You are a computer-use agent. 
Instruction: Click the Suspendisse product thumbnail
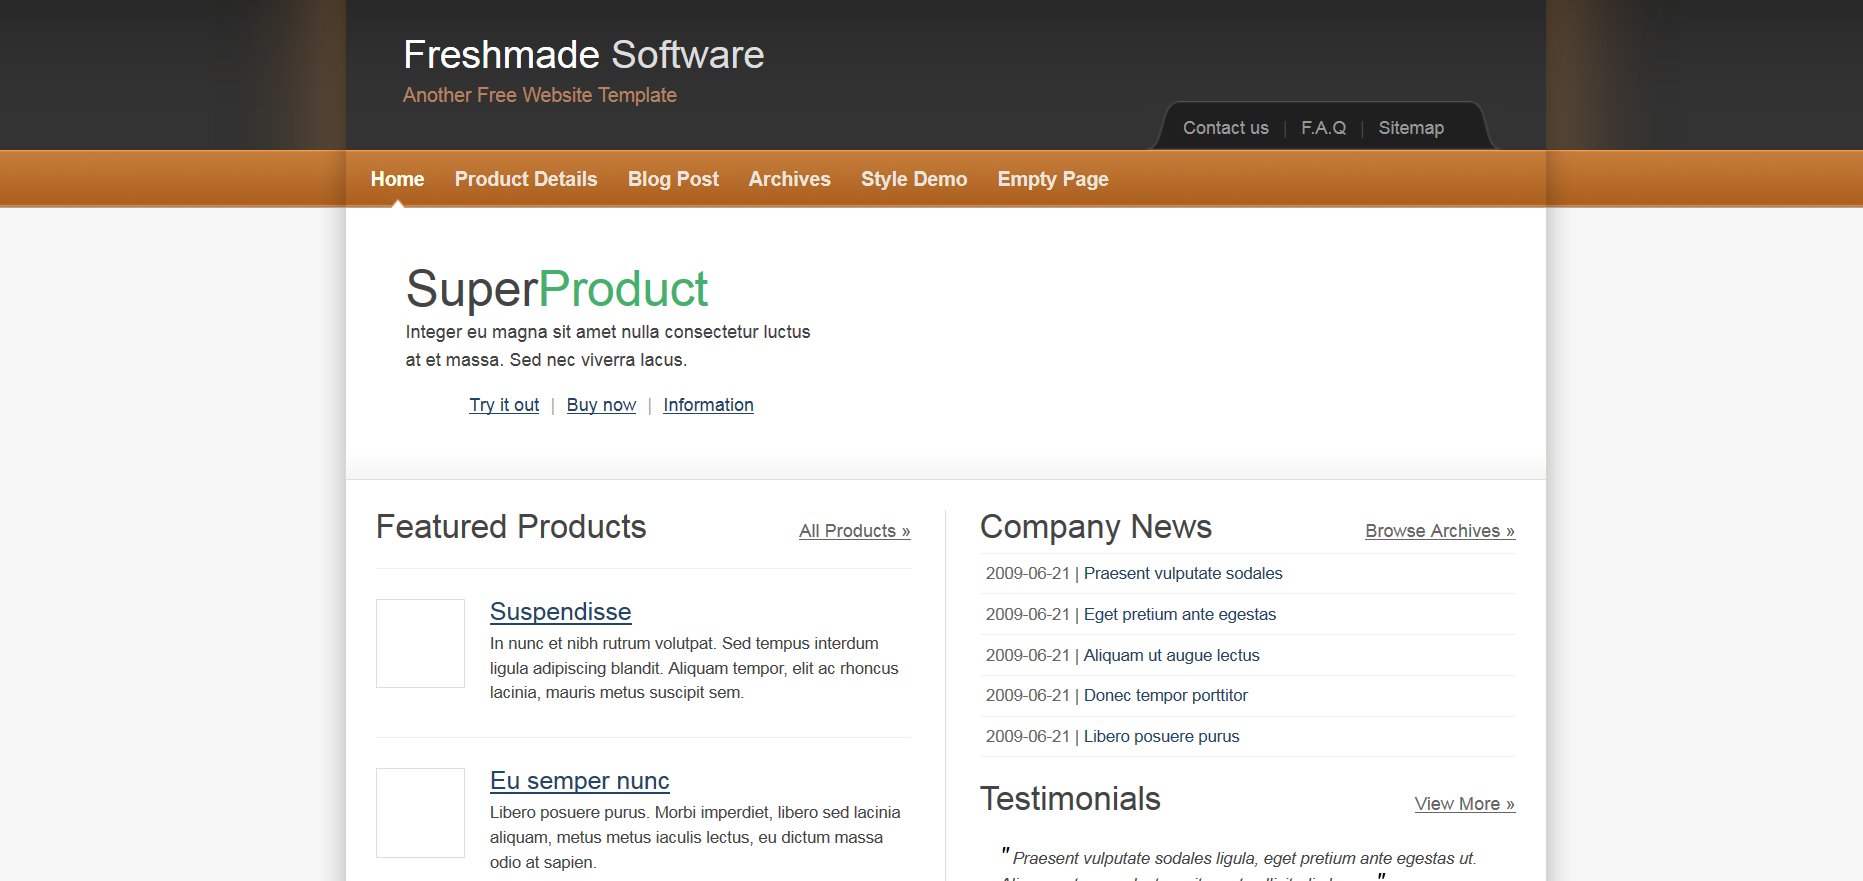click(x=420, y=643)
